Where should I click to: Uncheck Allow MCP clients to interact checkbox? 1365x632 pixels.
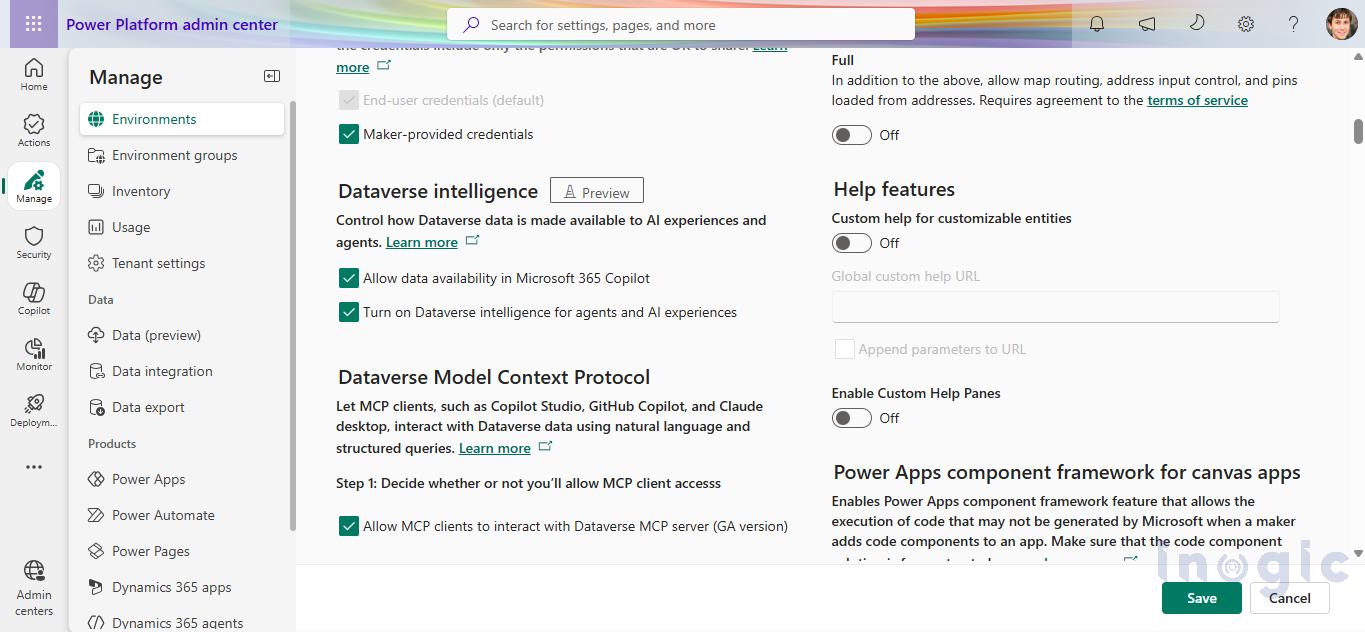[x=349, y=526]
